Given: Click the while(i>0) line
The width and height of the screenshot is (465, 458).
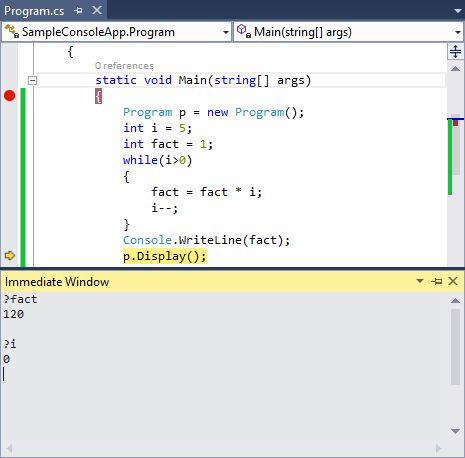Looking at the screenshot, I should 157,160.
